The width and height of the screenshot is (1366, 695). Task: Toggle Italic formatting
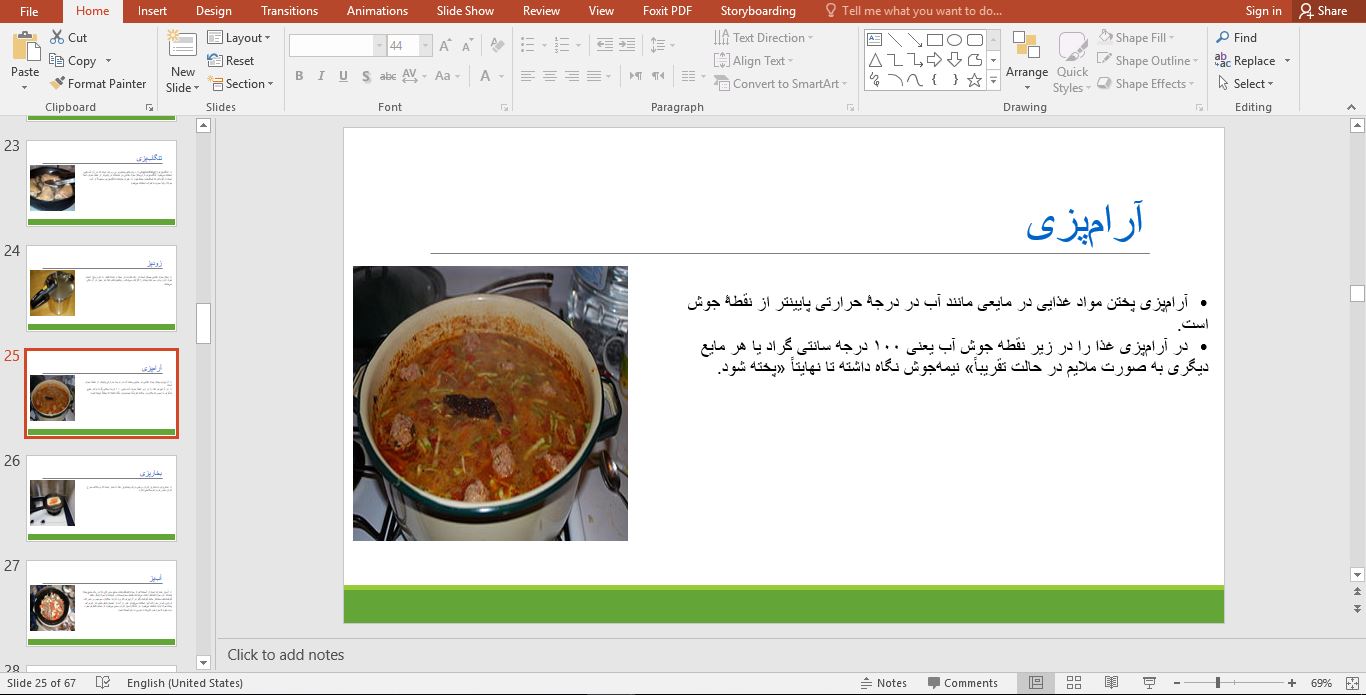pyautogui.click(x=321, y=76)
